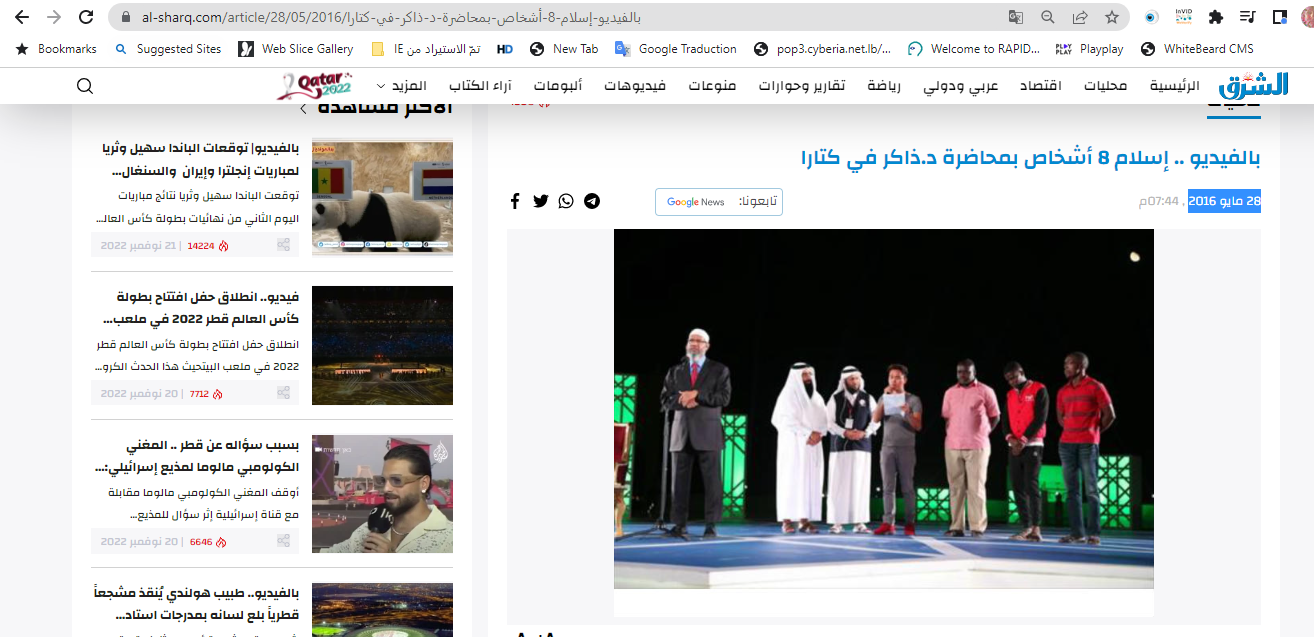Open the رياضة menu section
The image size is (1314, 637).
pyautogui.click(x=883, y=86)
